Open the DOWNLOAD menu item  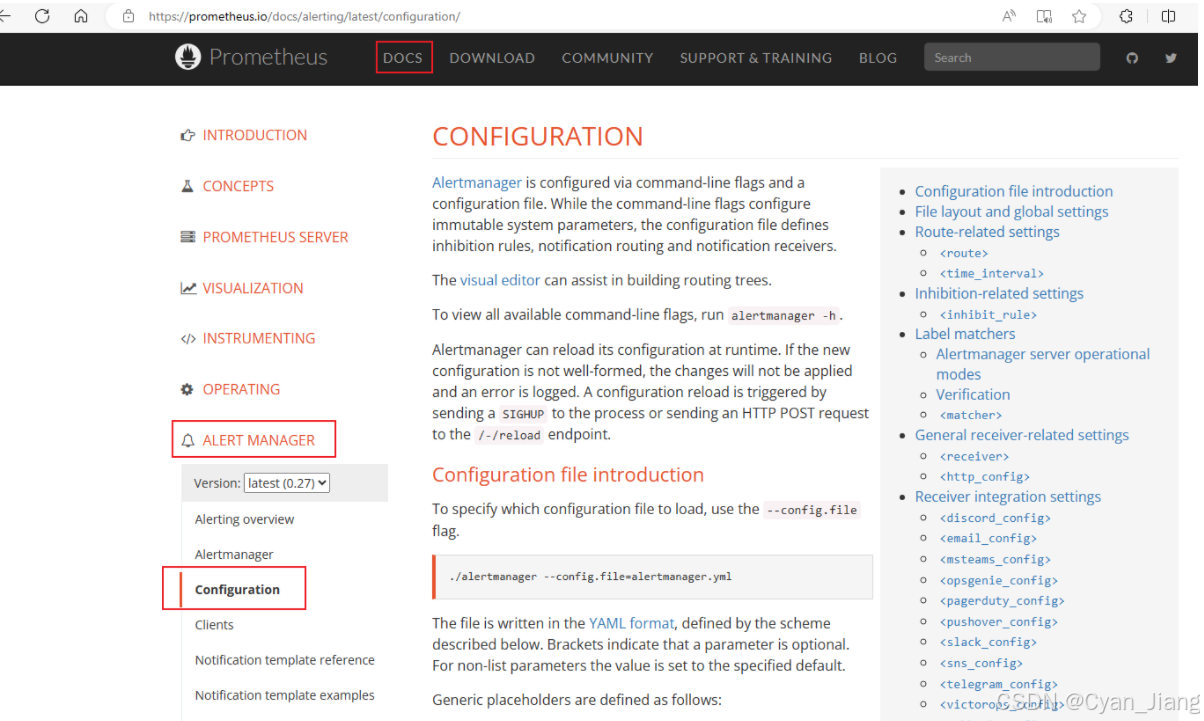point(492,58)
